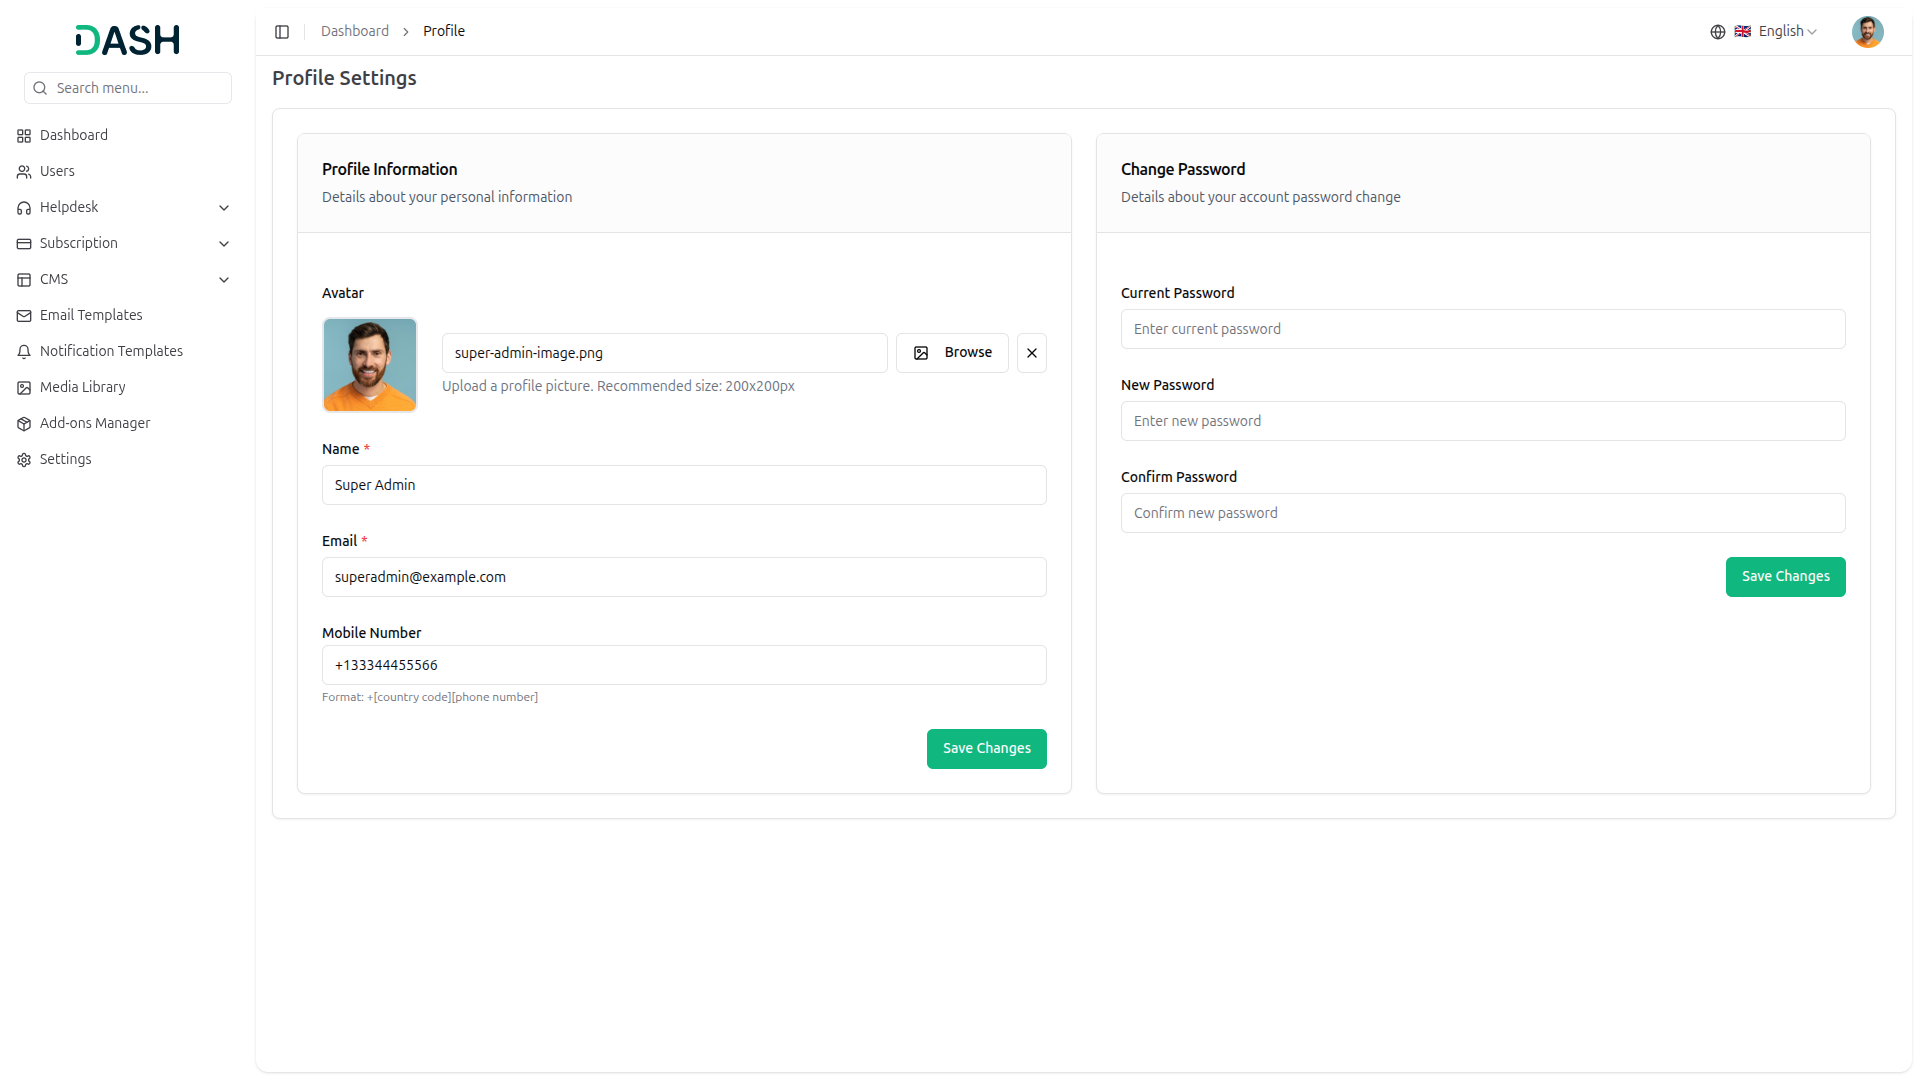1920x1080 pixels.
Task: Save Changes in Profile Information card
Action: pyautogui.click(x=986, y=749)
